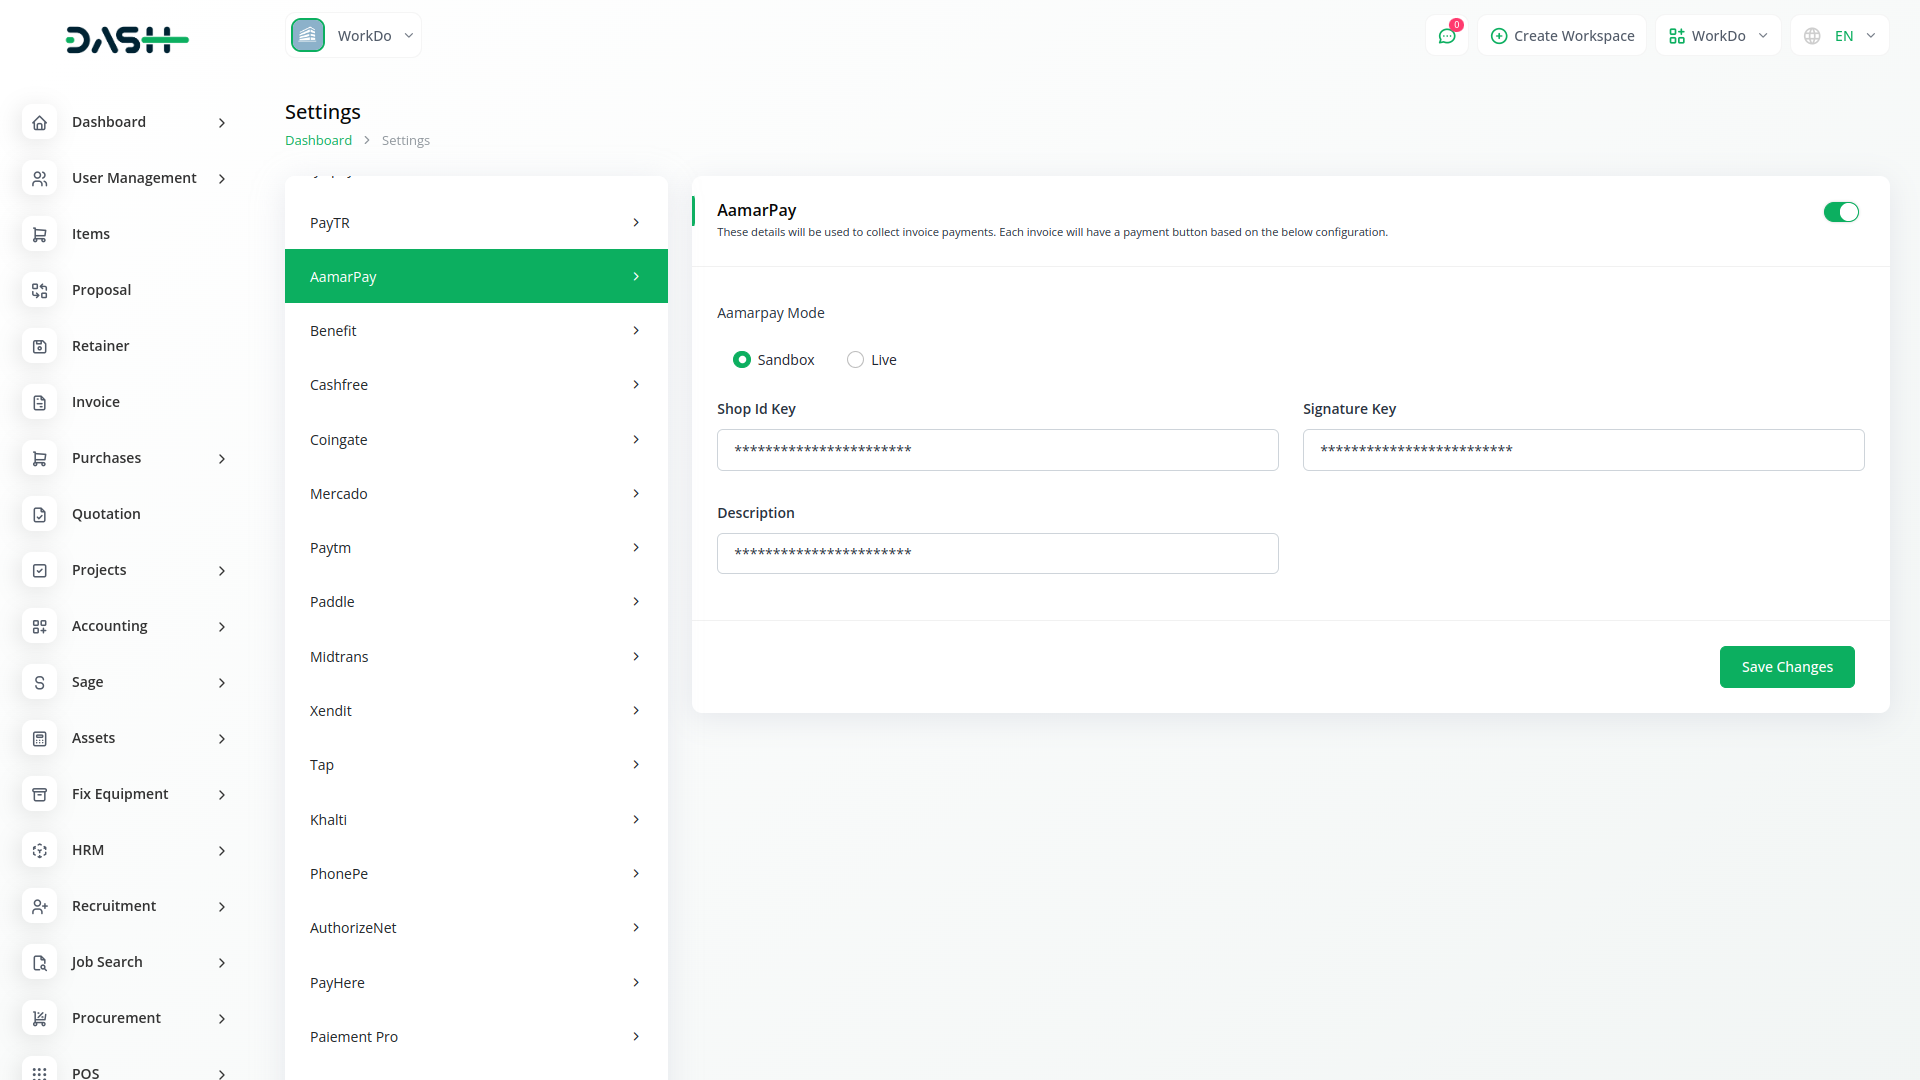Open PayTR settings section
This screenshot has height=1080, width=1920.
(x=476, y=223)
